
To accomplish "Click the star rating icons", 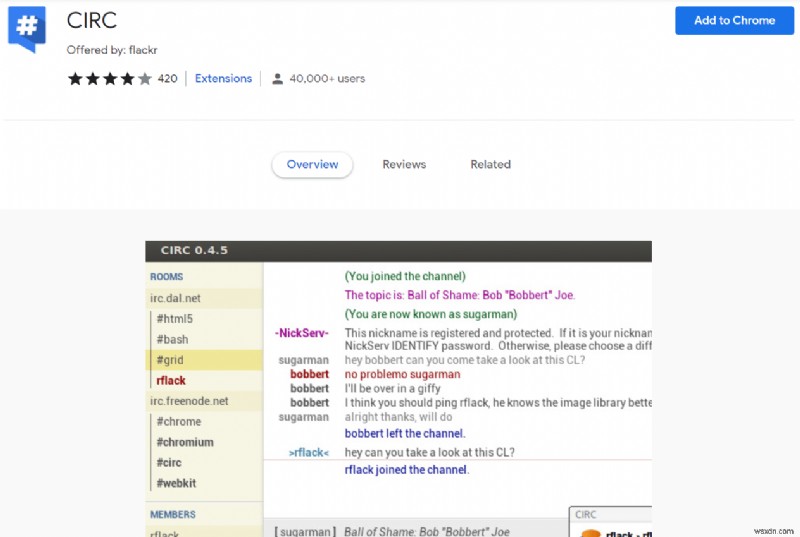I will [110, 78].
